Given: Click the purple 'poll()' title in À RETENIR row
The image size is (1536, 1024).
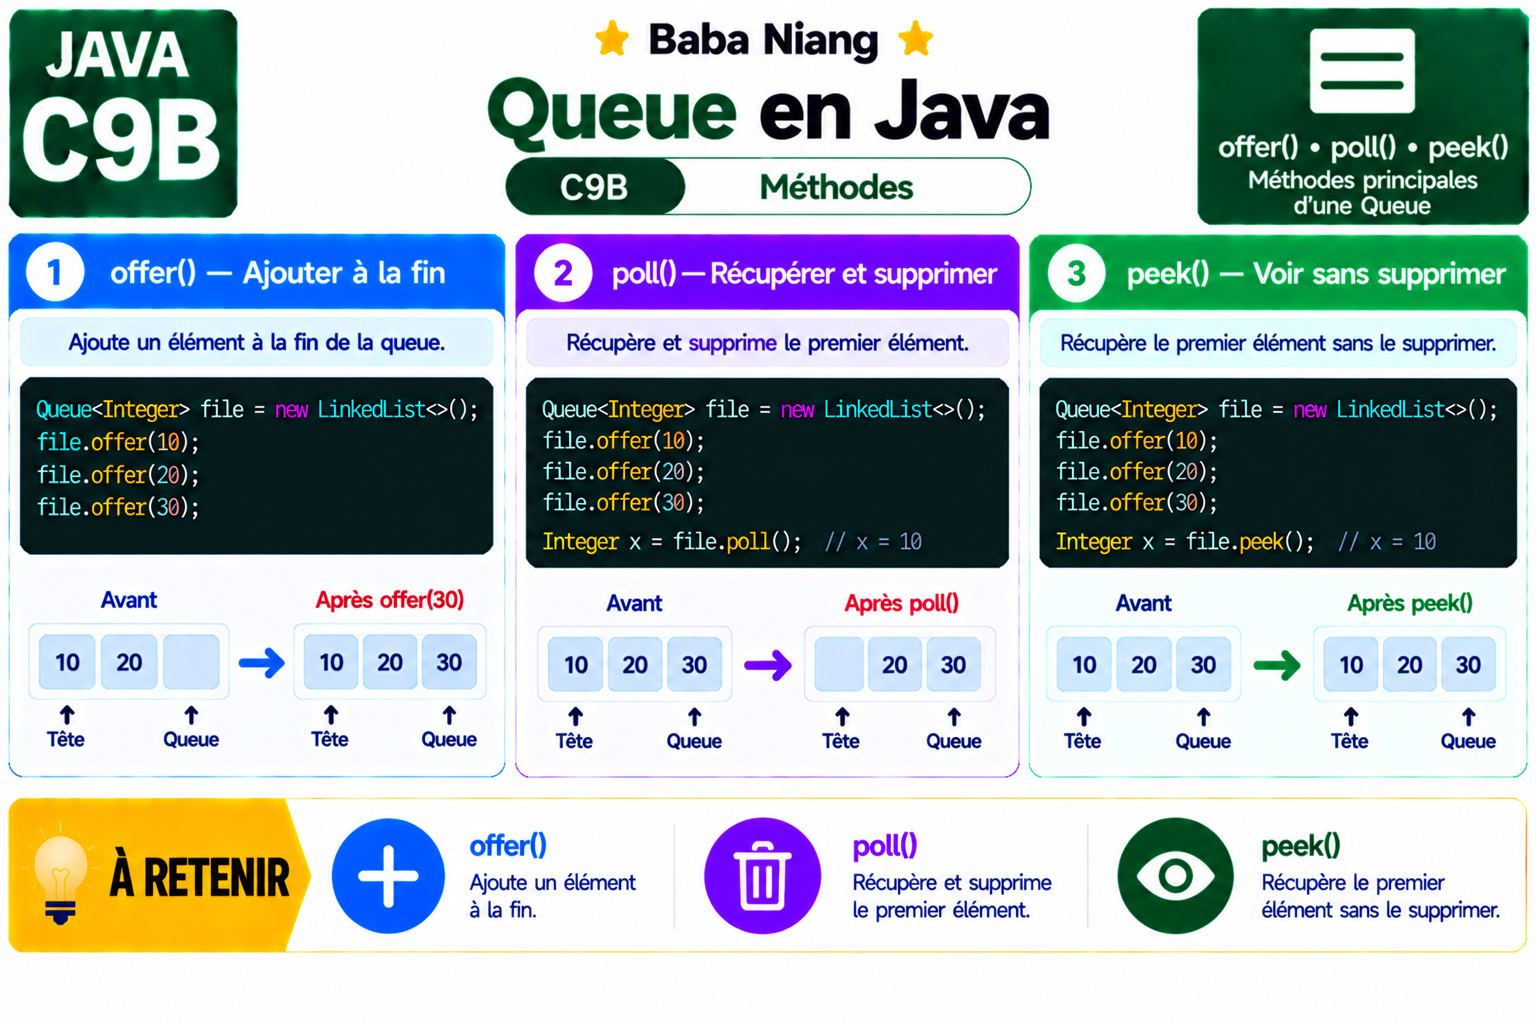Looking at the screenshot, I should point(885,846).
